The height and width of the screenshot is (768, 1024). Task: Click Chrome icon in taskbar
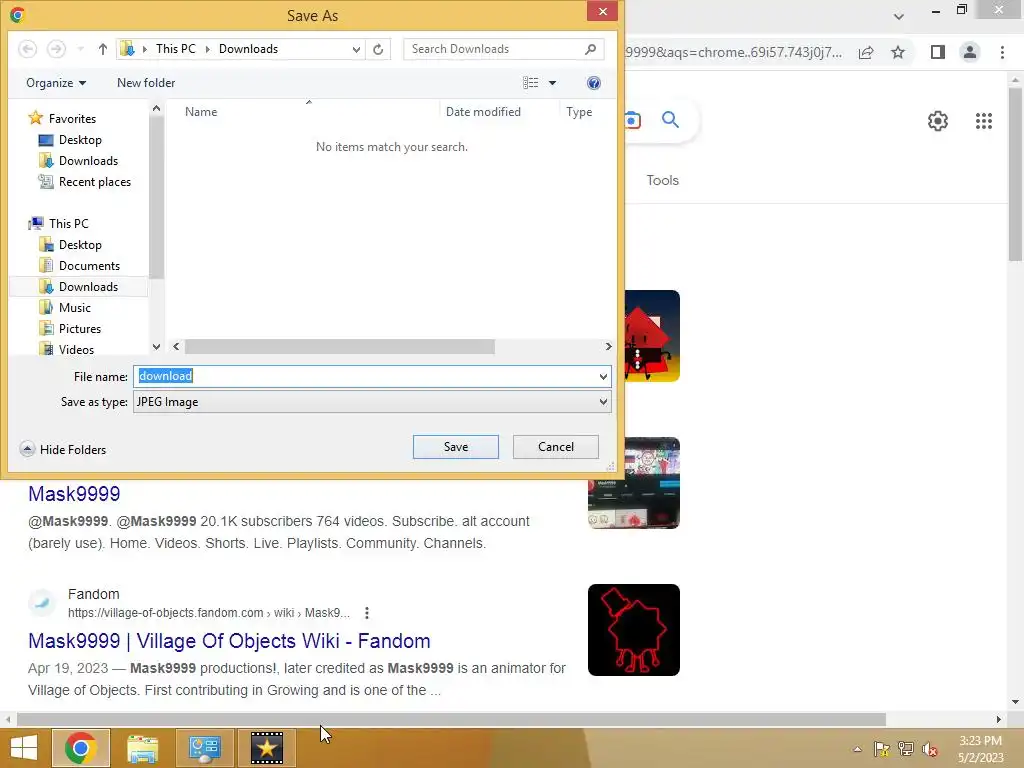[x=81, y=748]
